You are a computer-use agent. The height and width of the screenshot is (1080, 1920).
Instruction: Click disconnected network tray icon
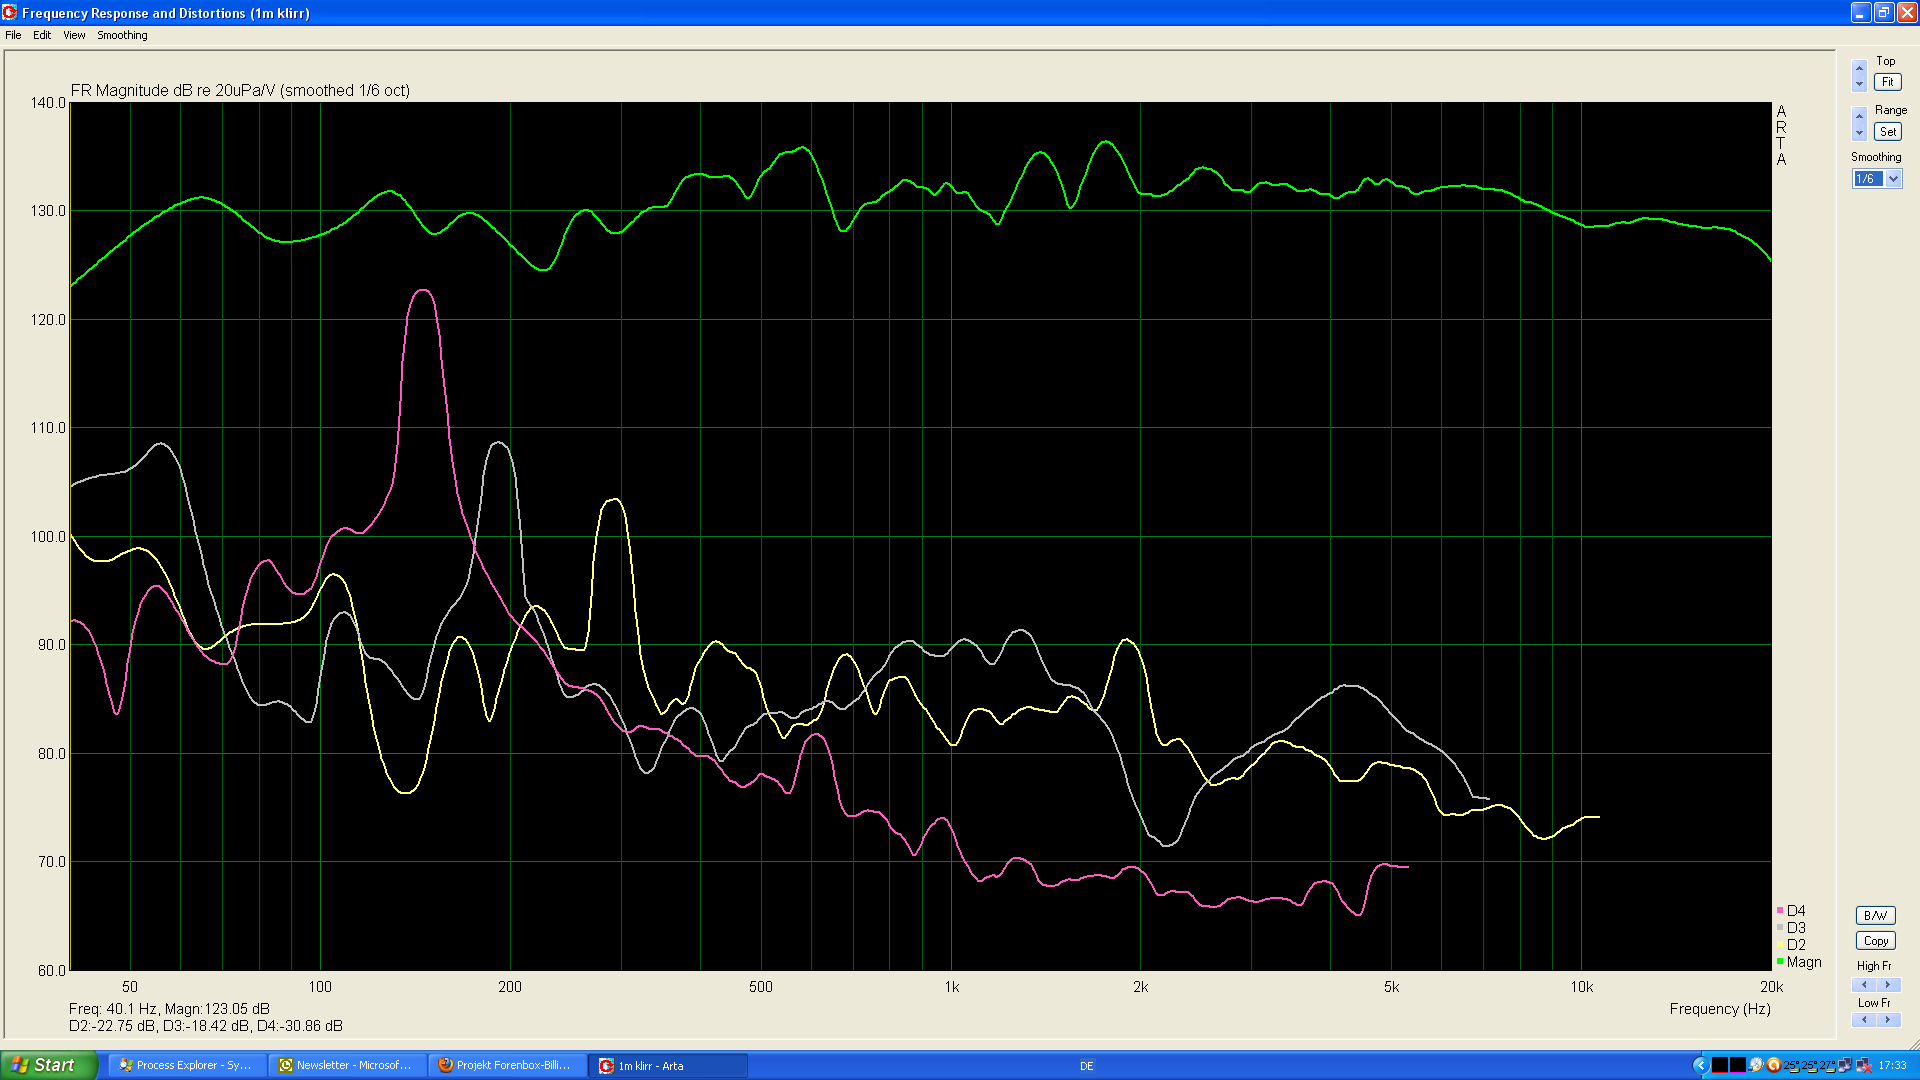pos(1864,1065)
